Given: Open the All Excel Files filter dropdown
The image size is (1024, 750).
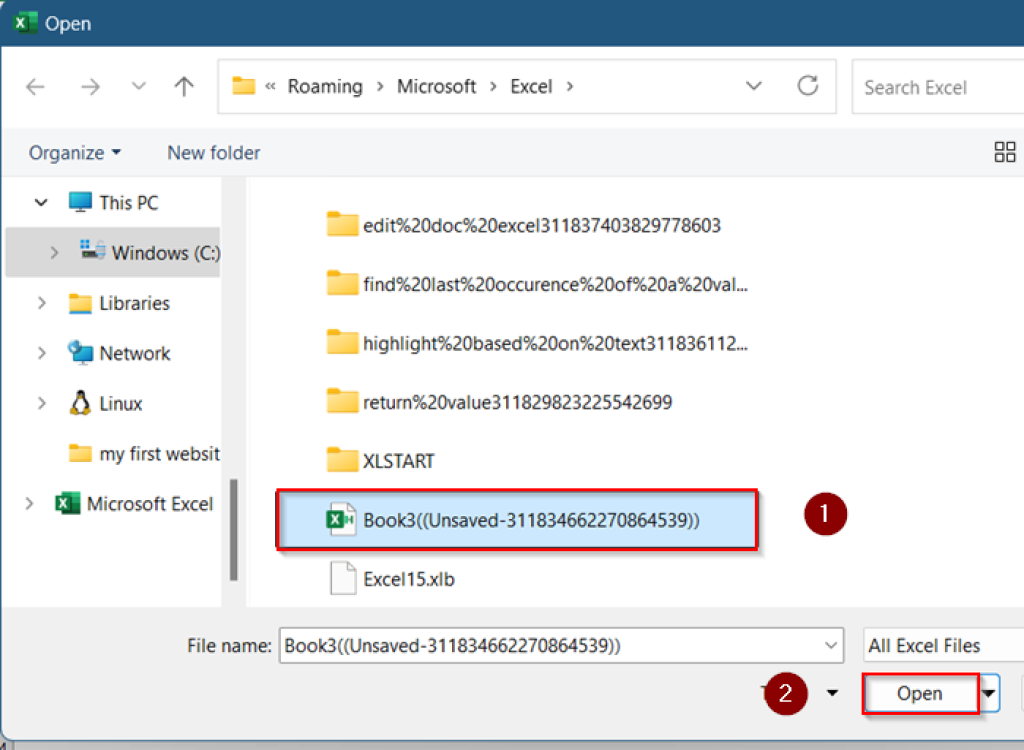Looking at the screenshot, I should (x=940, y=645).
